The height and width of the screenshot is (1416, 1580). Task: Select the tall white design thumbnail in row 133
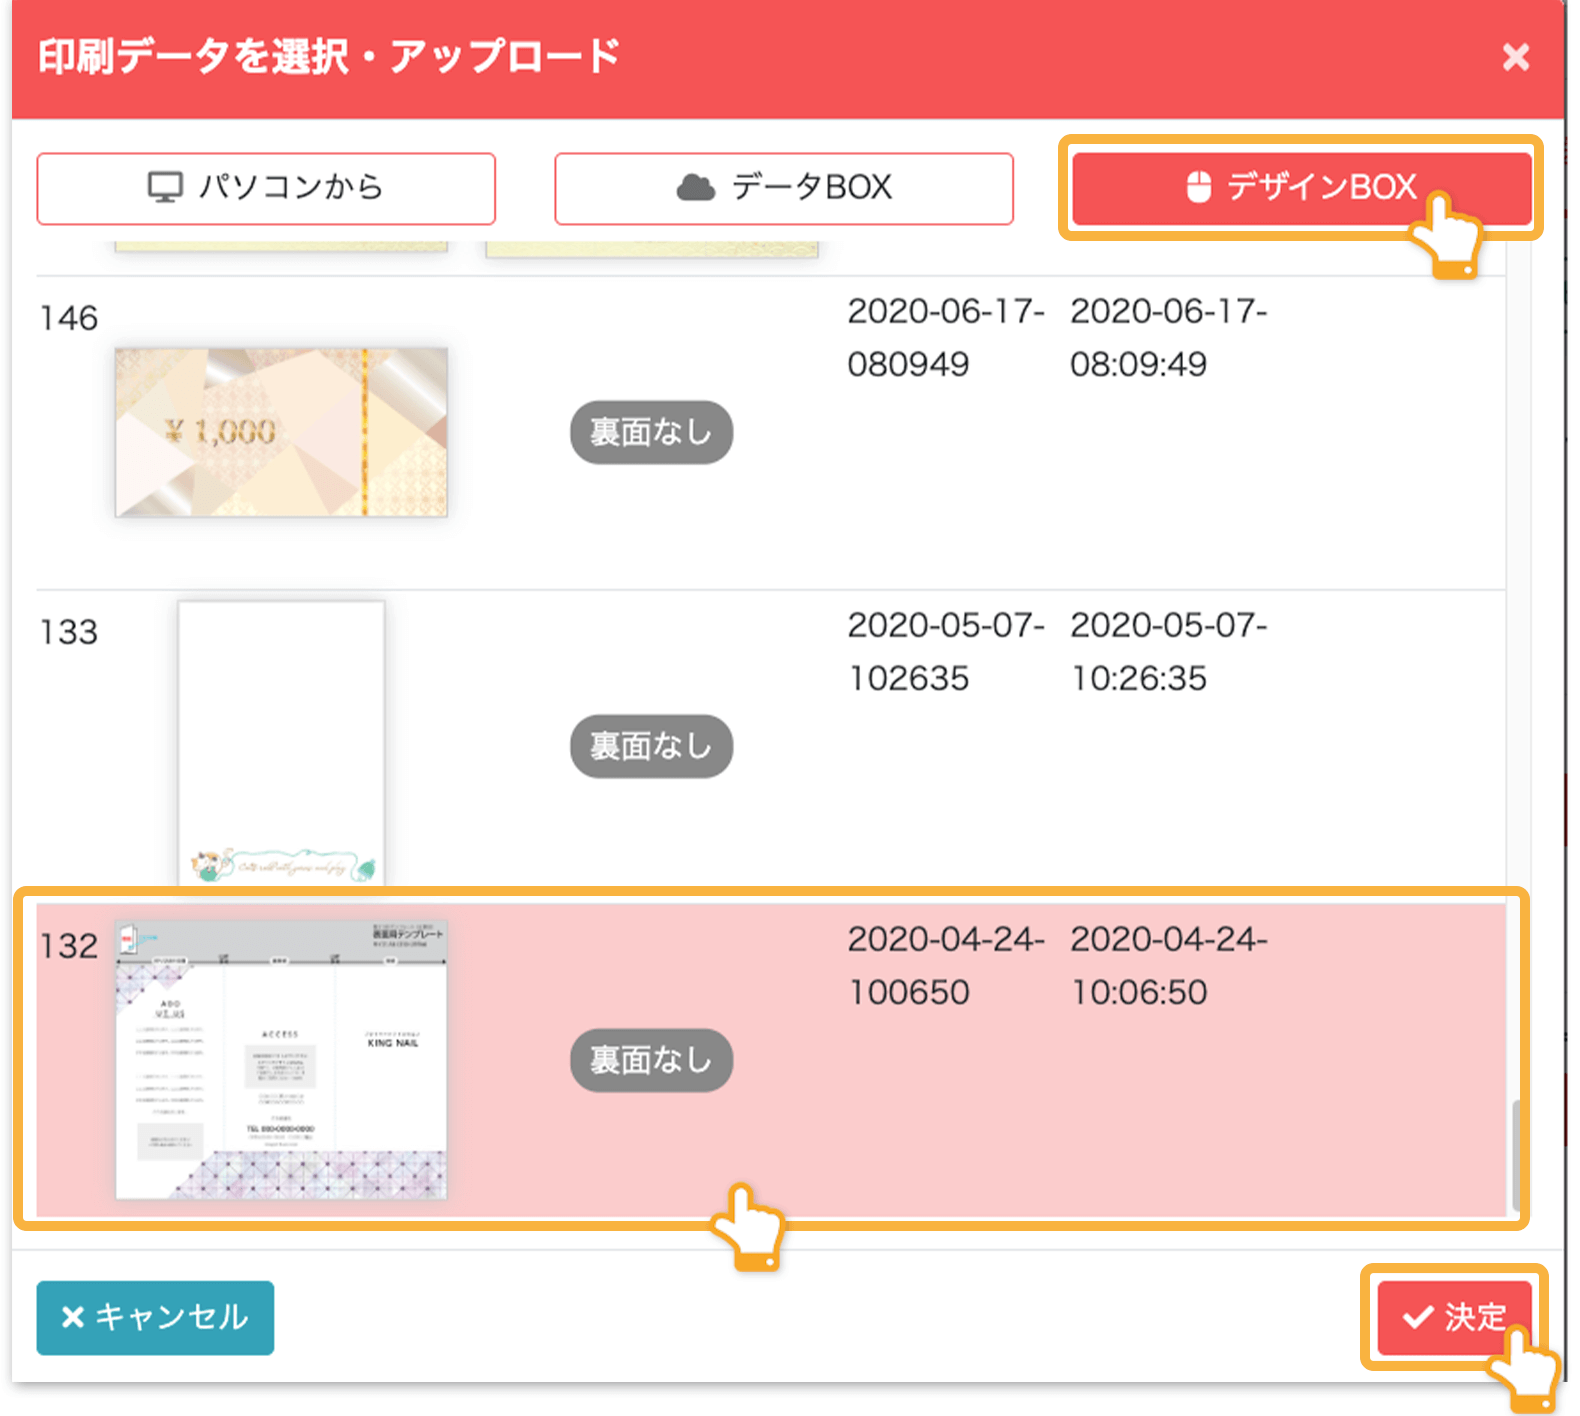(281, 742)
